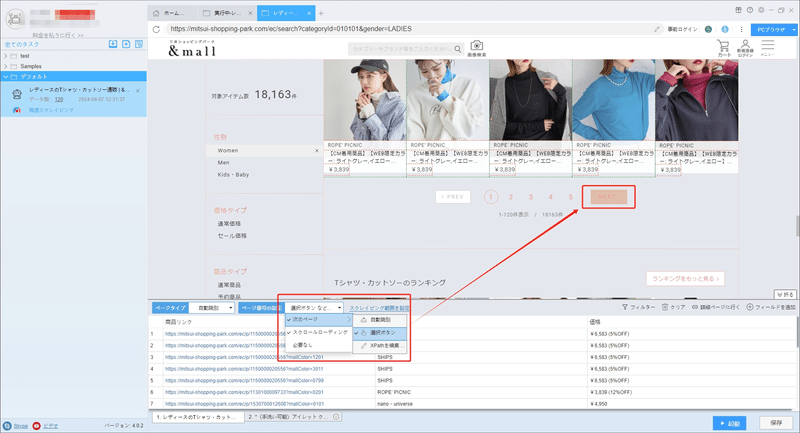Remove the Women filter with its X

(x=316, y=150)
